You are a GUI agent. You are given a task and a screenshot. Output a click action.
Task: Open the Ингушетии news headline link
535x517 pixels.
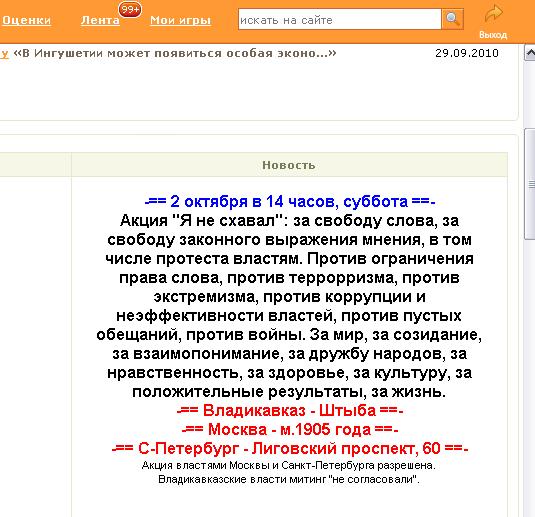(175, 53)
